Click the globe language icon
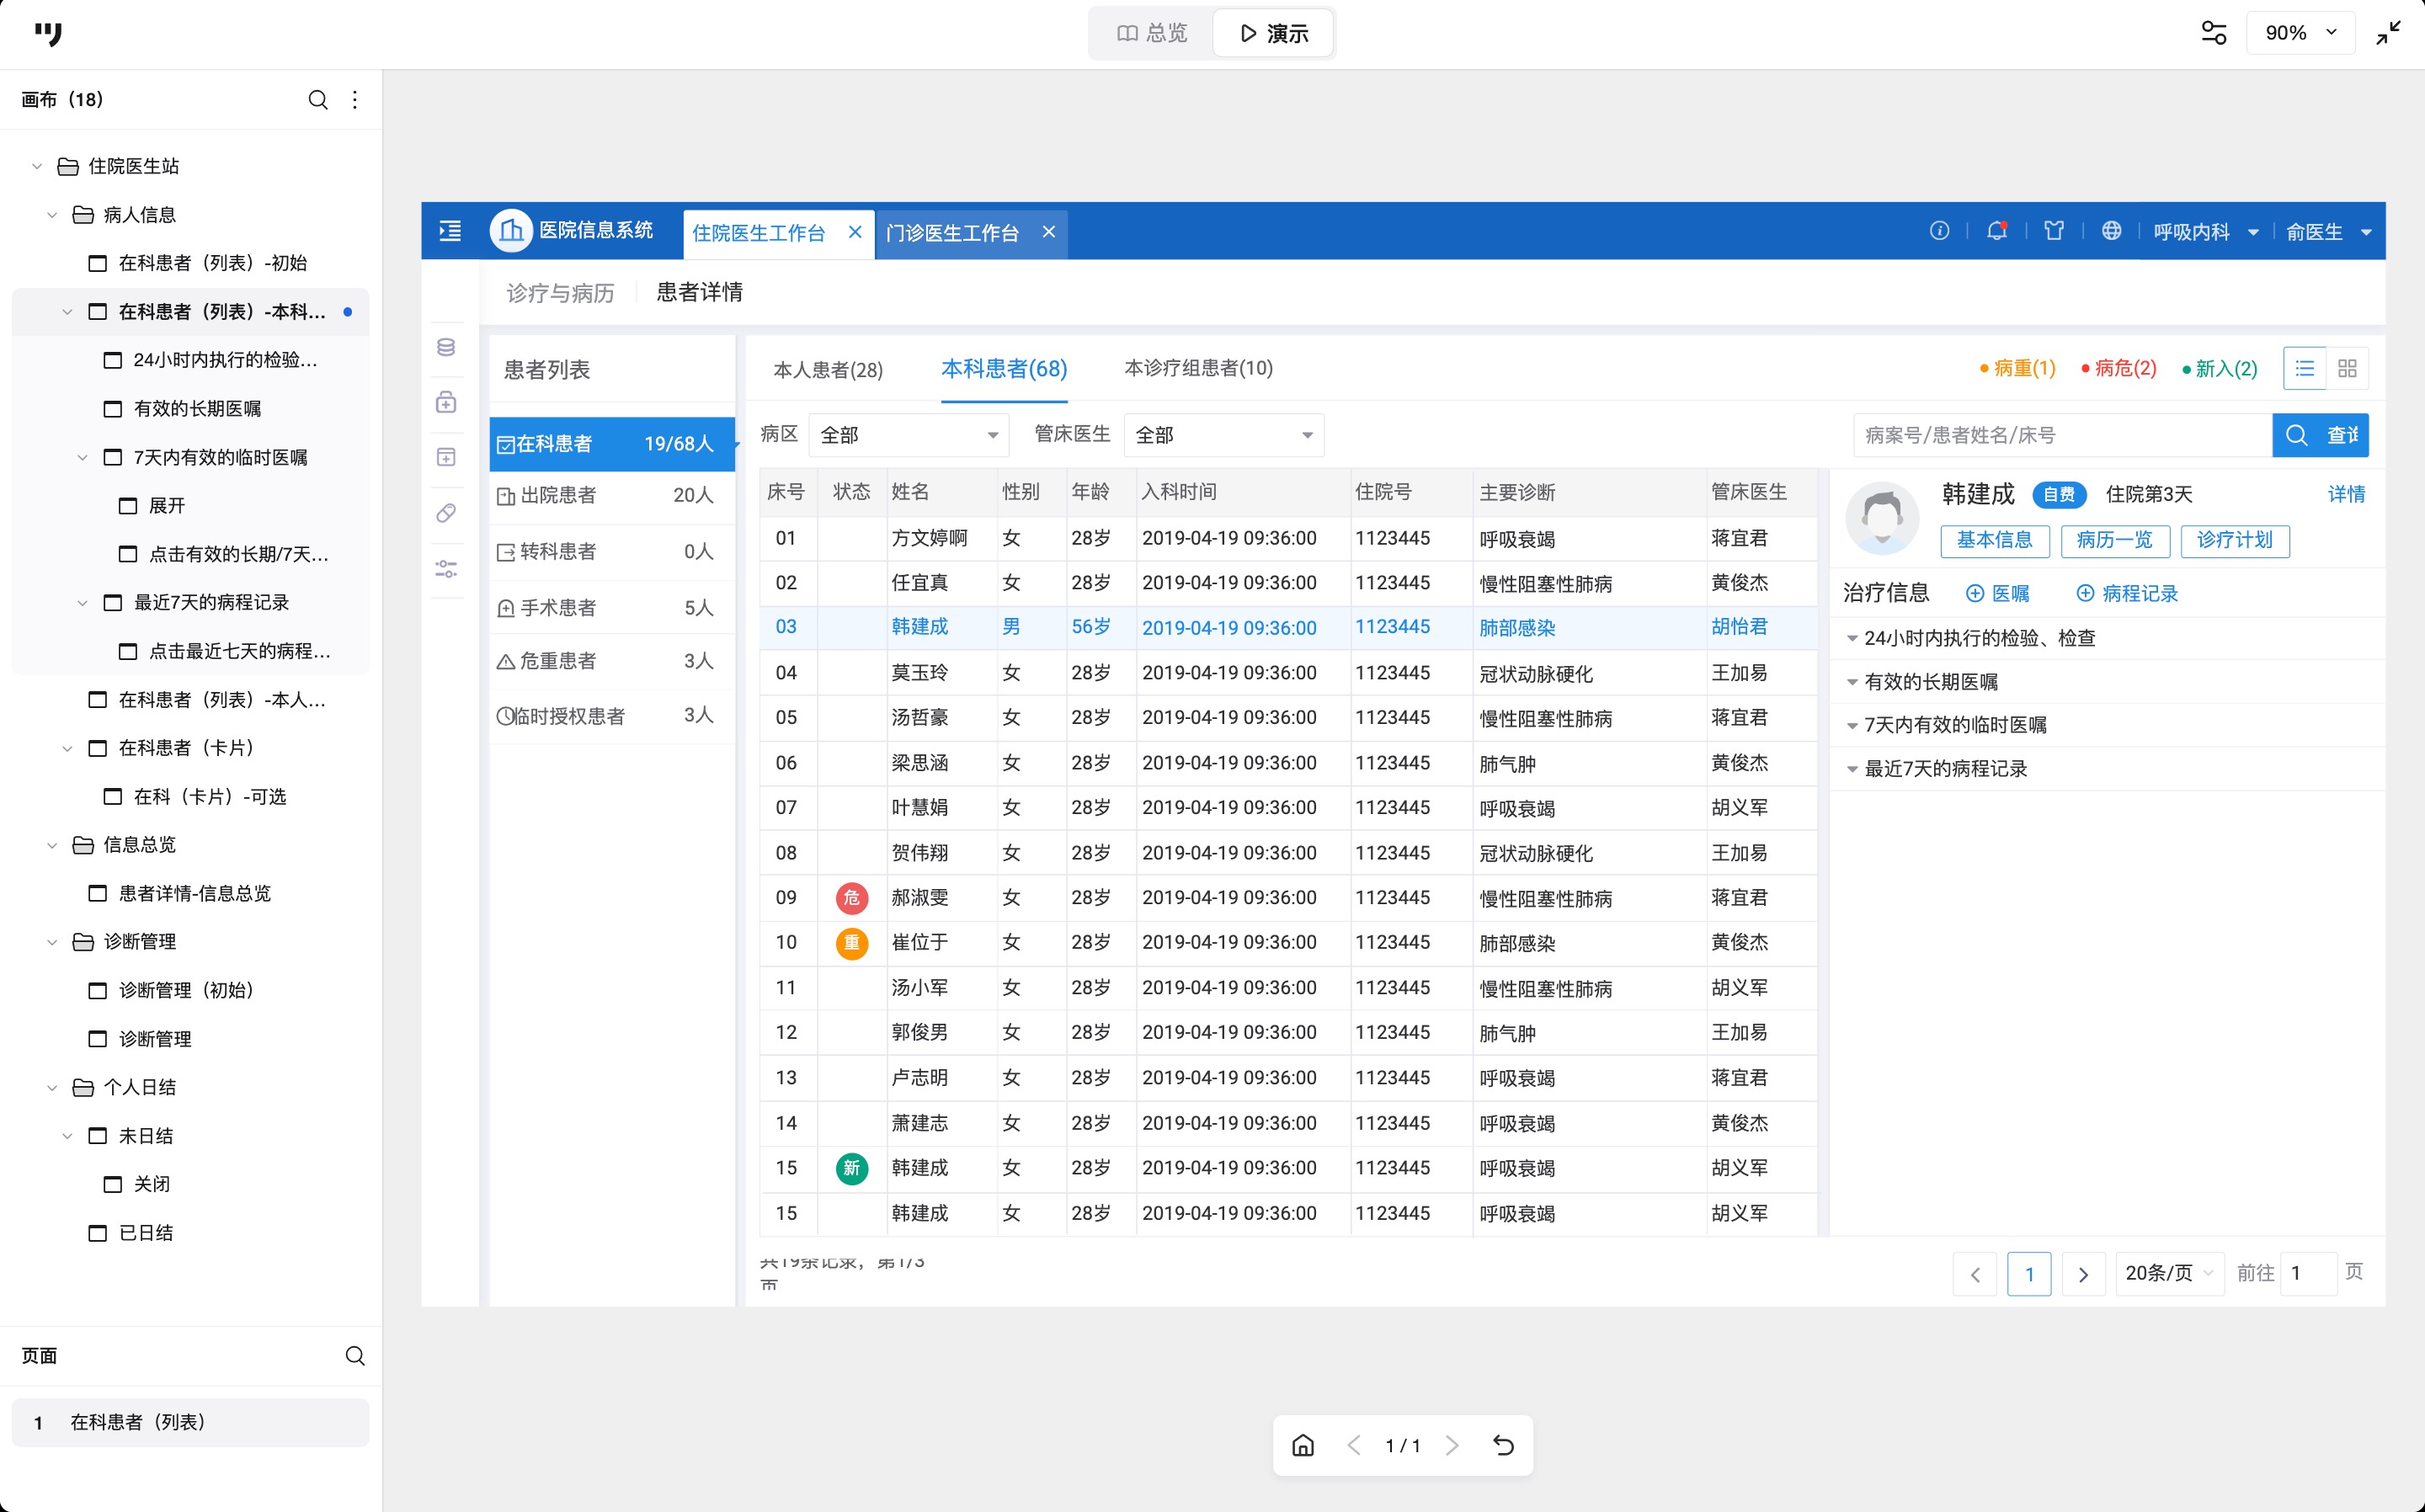The width and height of the screenshot is (2425, 1512). click(2111, 231)
